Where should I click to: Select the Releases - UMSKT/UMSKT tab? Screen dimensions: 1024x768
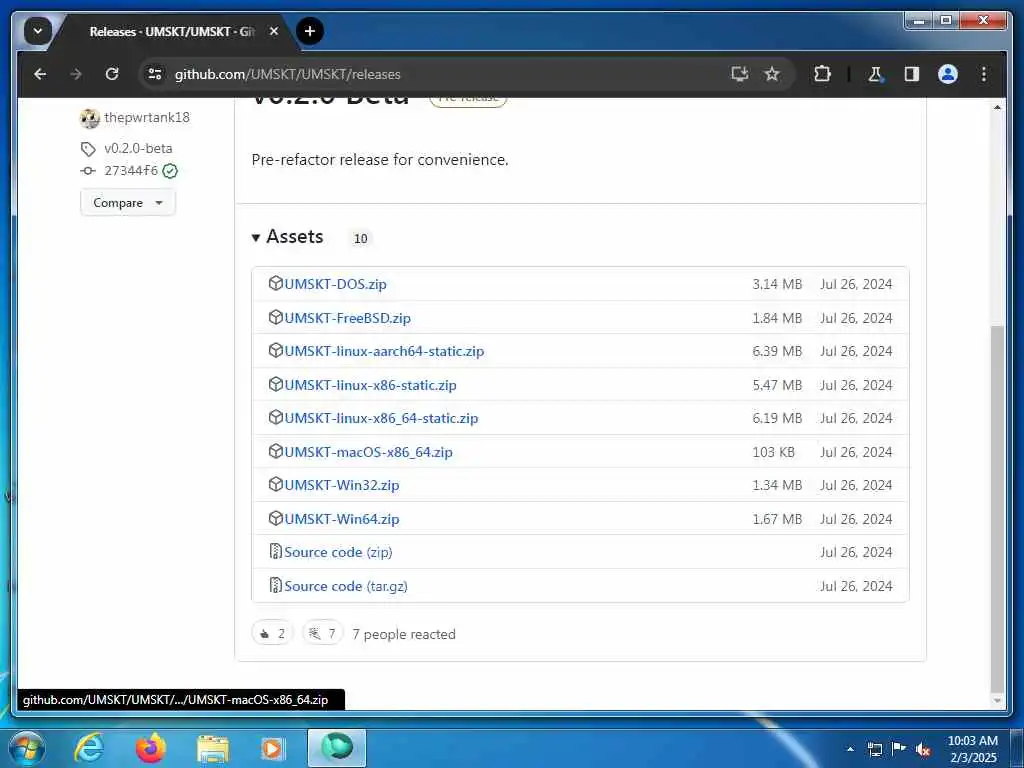pyautogui.click(x=171, y=31)
